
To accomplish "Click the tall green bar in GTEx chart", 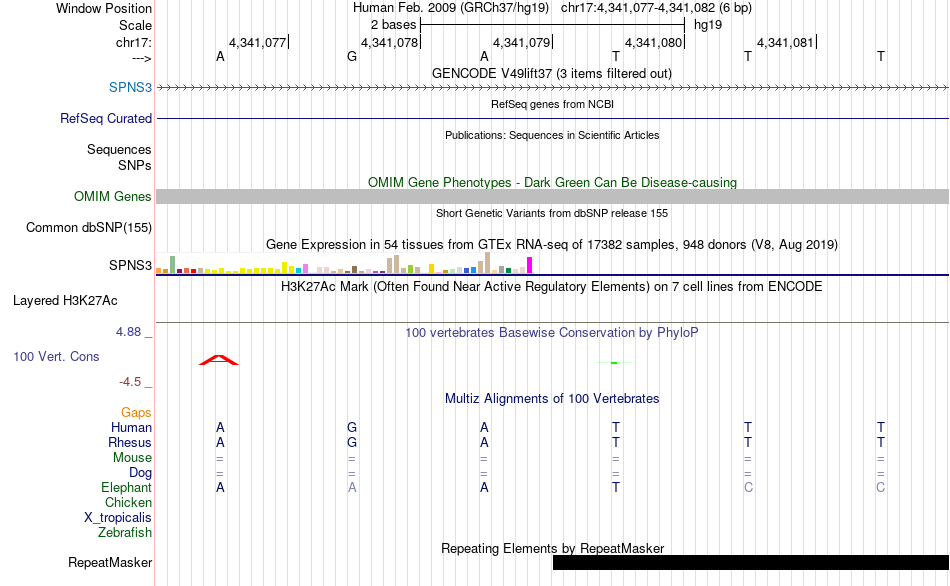I will point(173,264).
